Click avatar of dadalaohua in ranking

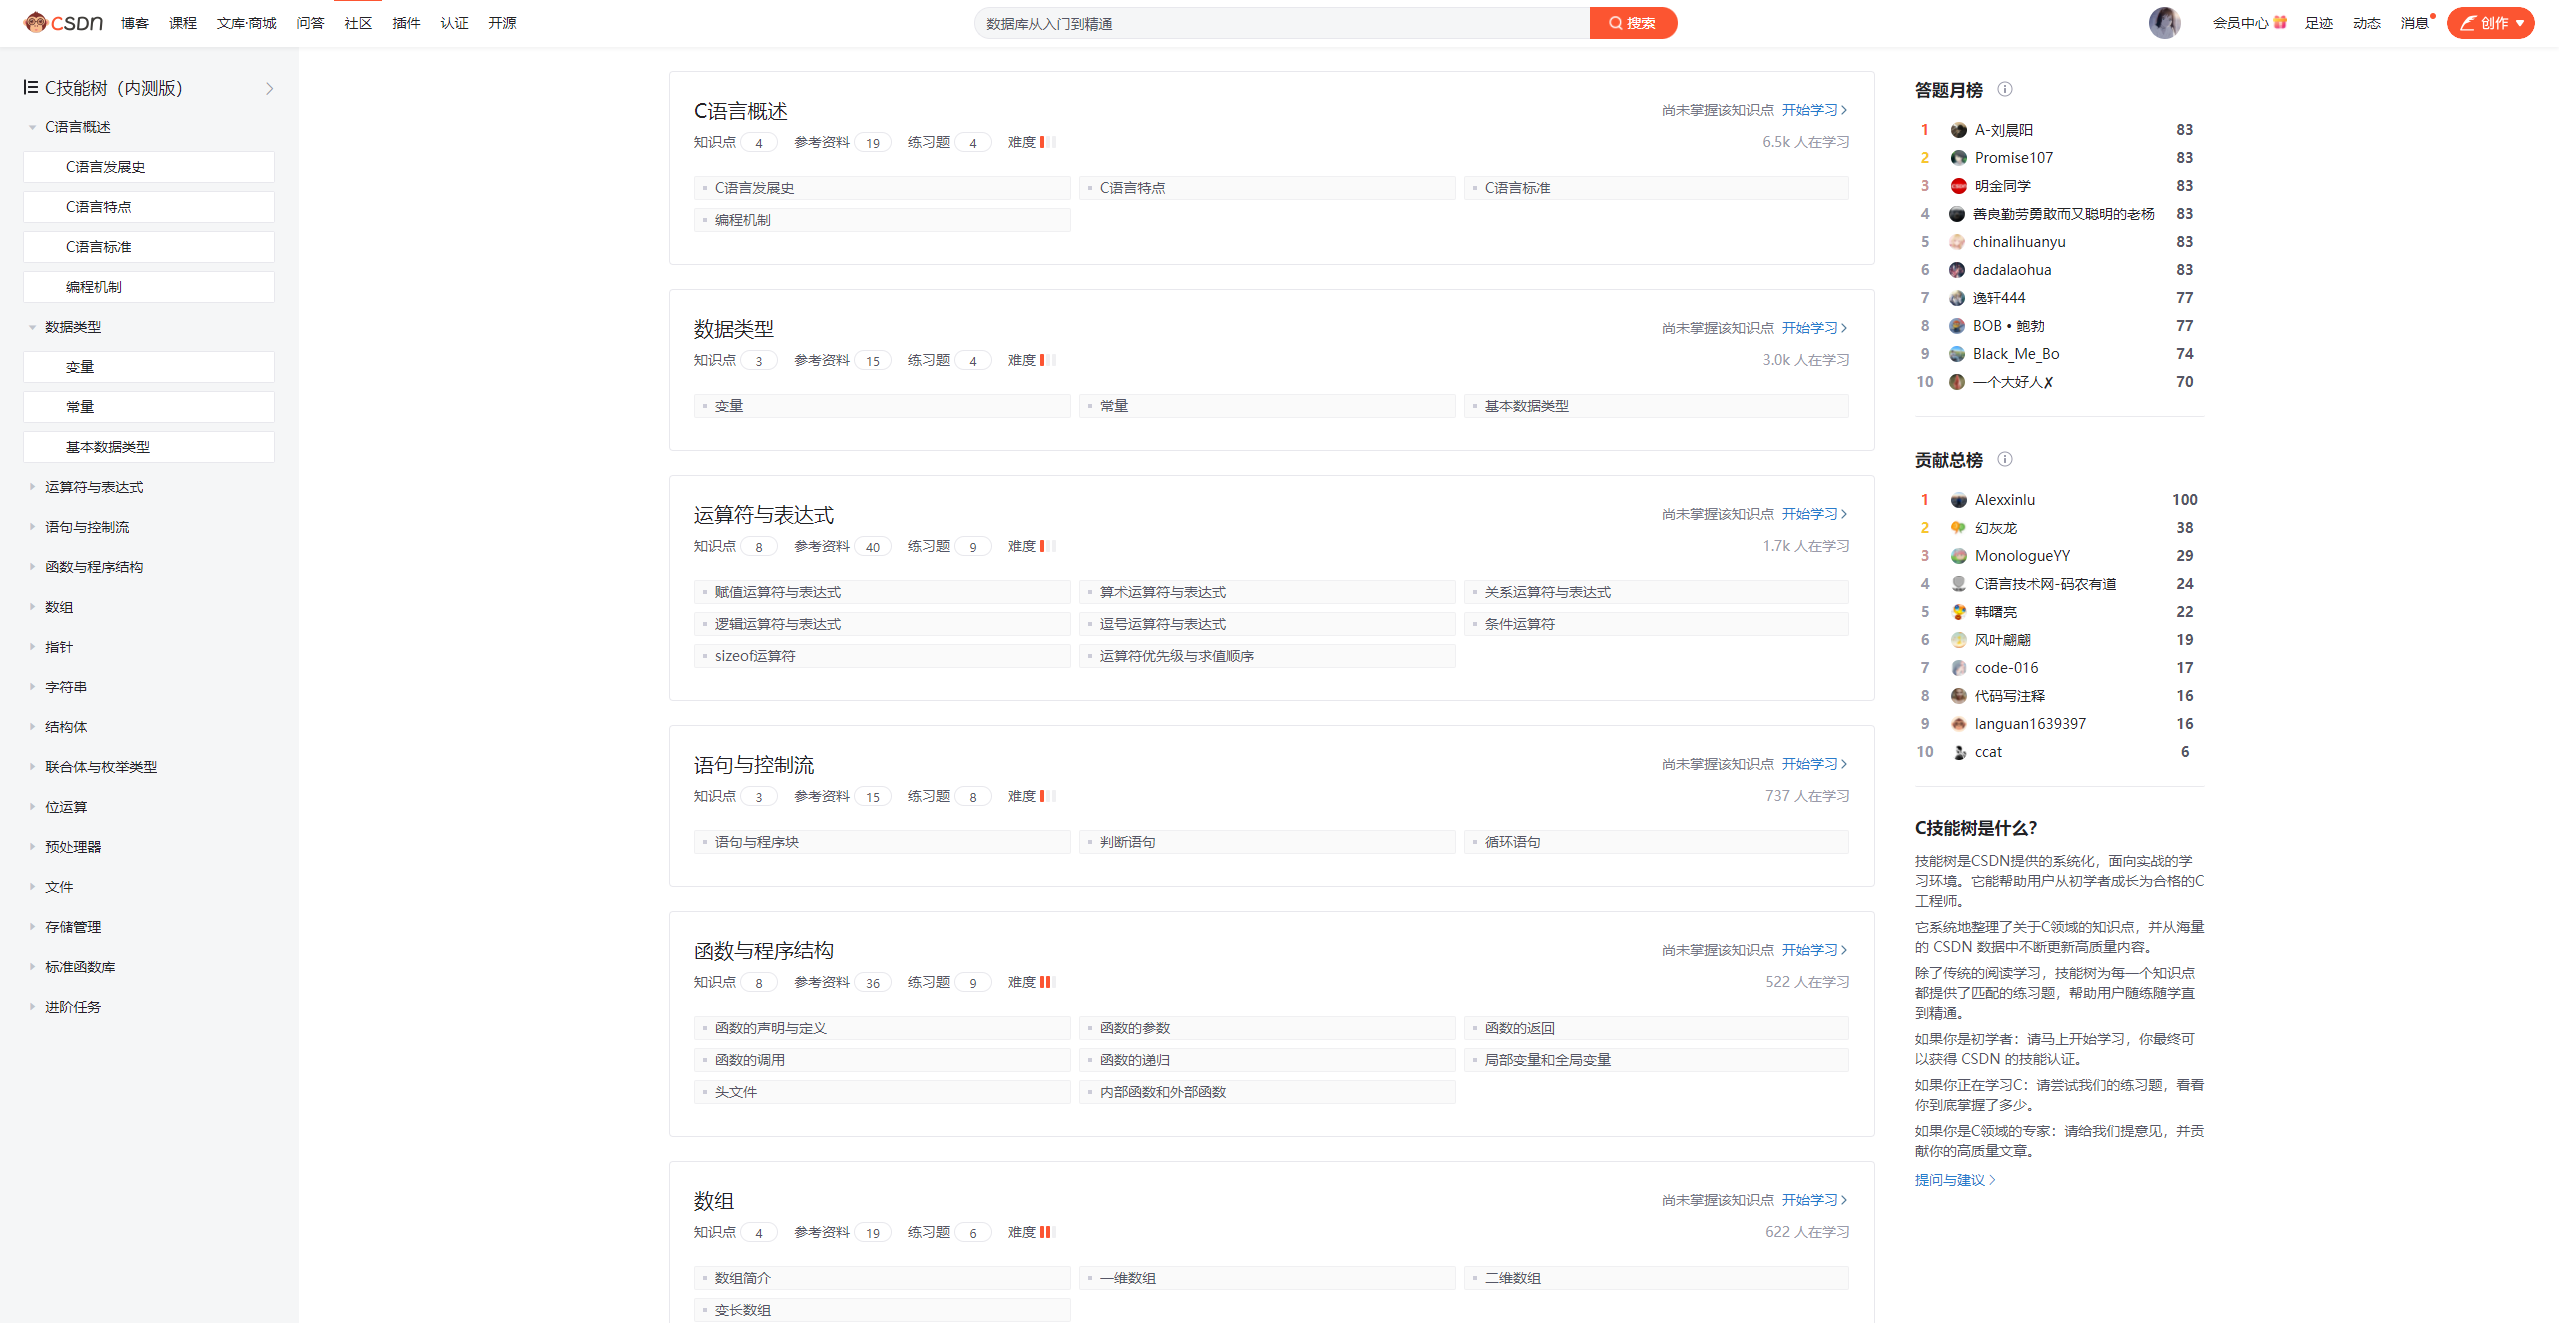click(x=1957, y=270)
